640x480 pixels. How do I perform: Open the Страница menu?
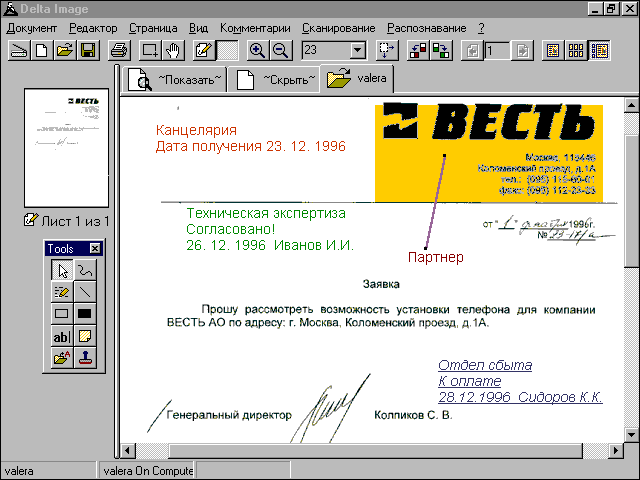tap(153, 28)
